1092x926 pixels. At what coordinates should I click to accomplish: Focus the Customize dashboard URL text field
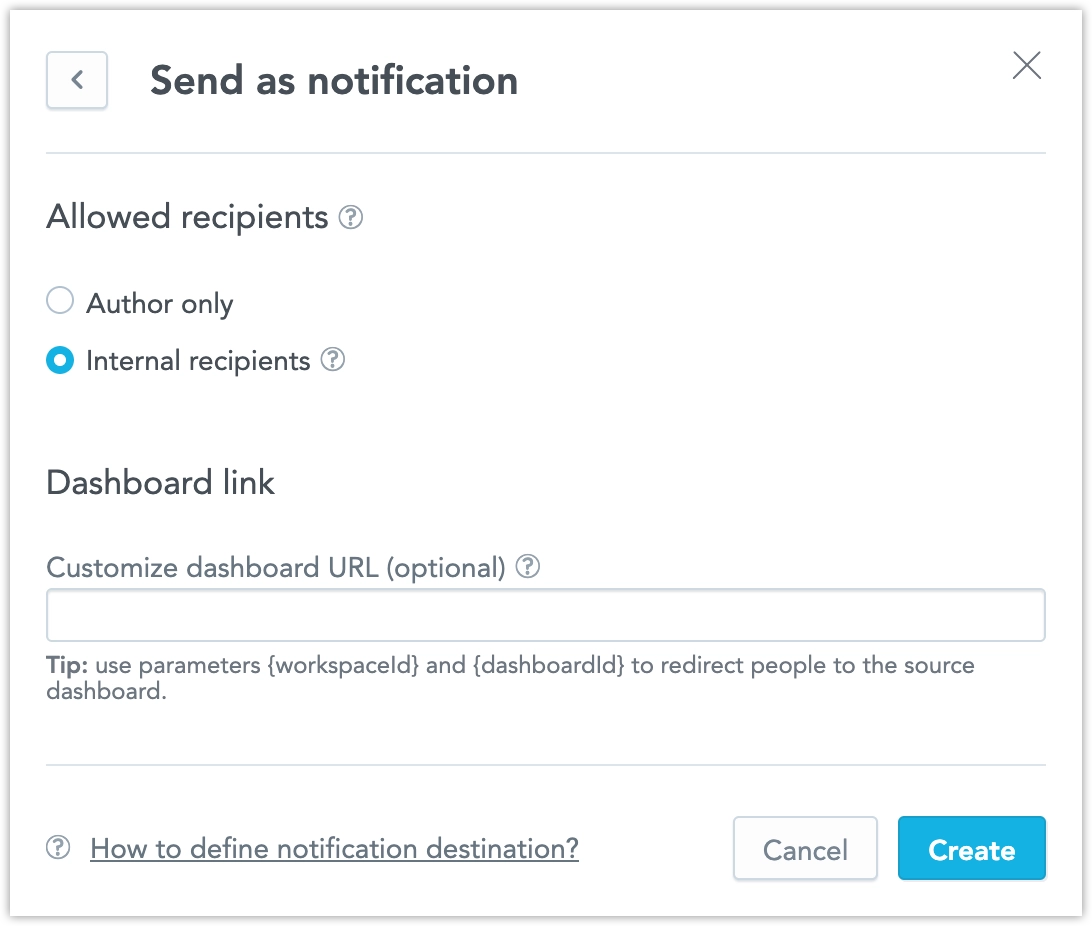tap(545, 614)
